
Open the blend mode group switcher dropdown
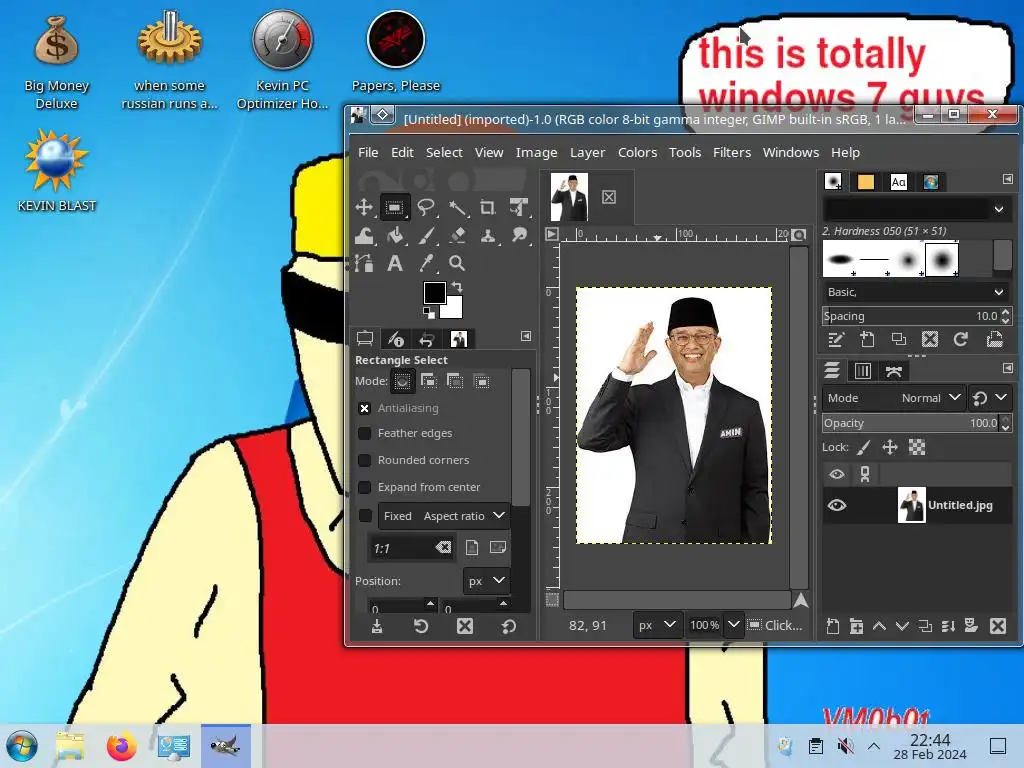990,398
